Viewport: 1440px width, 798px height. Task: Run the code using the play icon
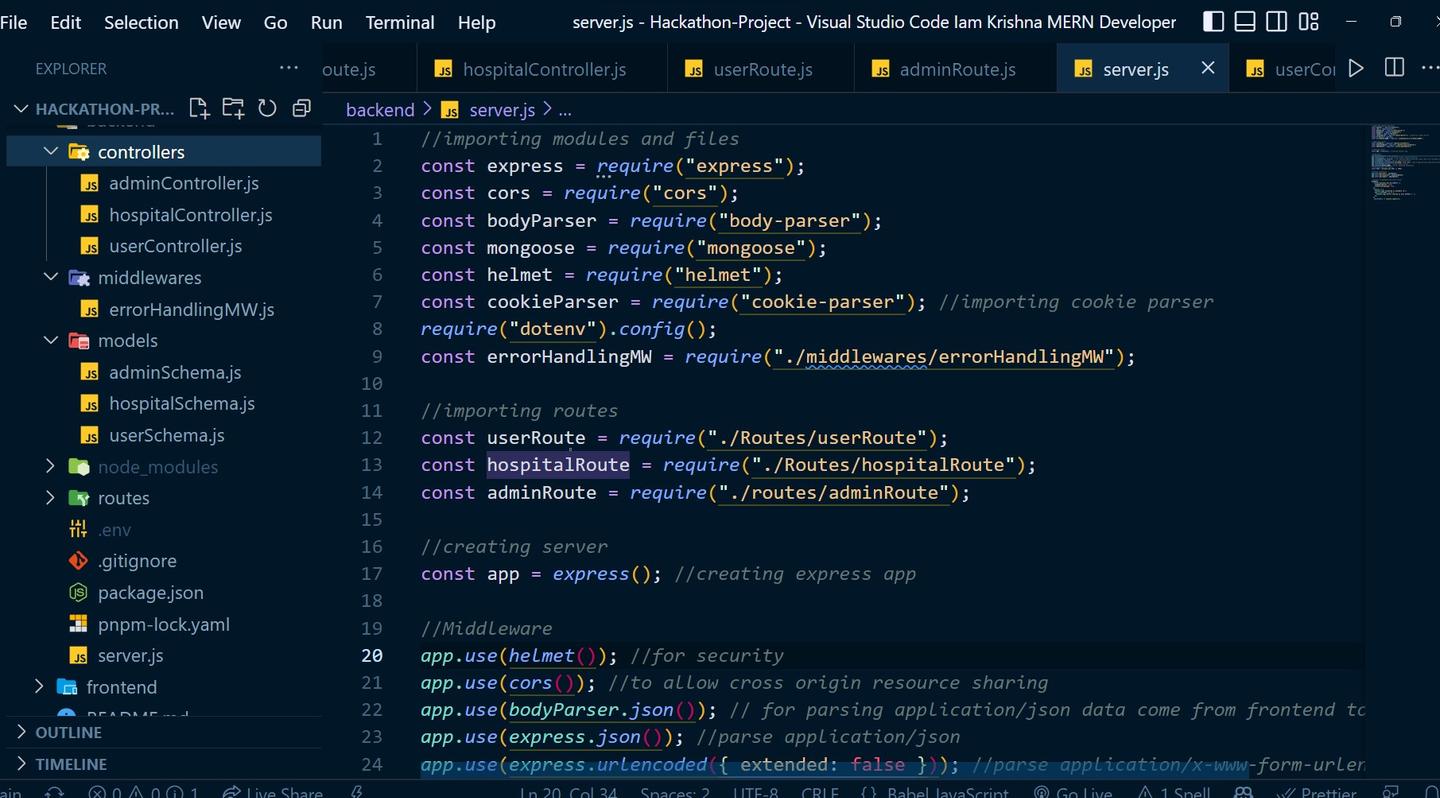1355,68
